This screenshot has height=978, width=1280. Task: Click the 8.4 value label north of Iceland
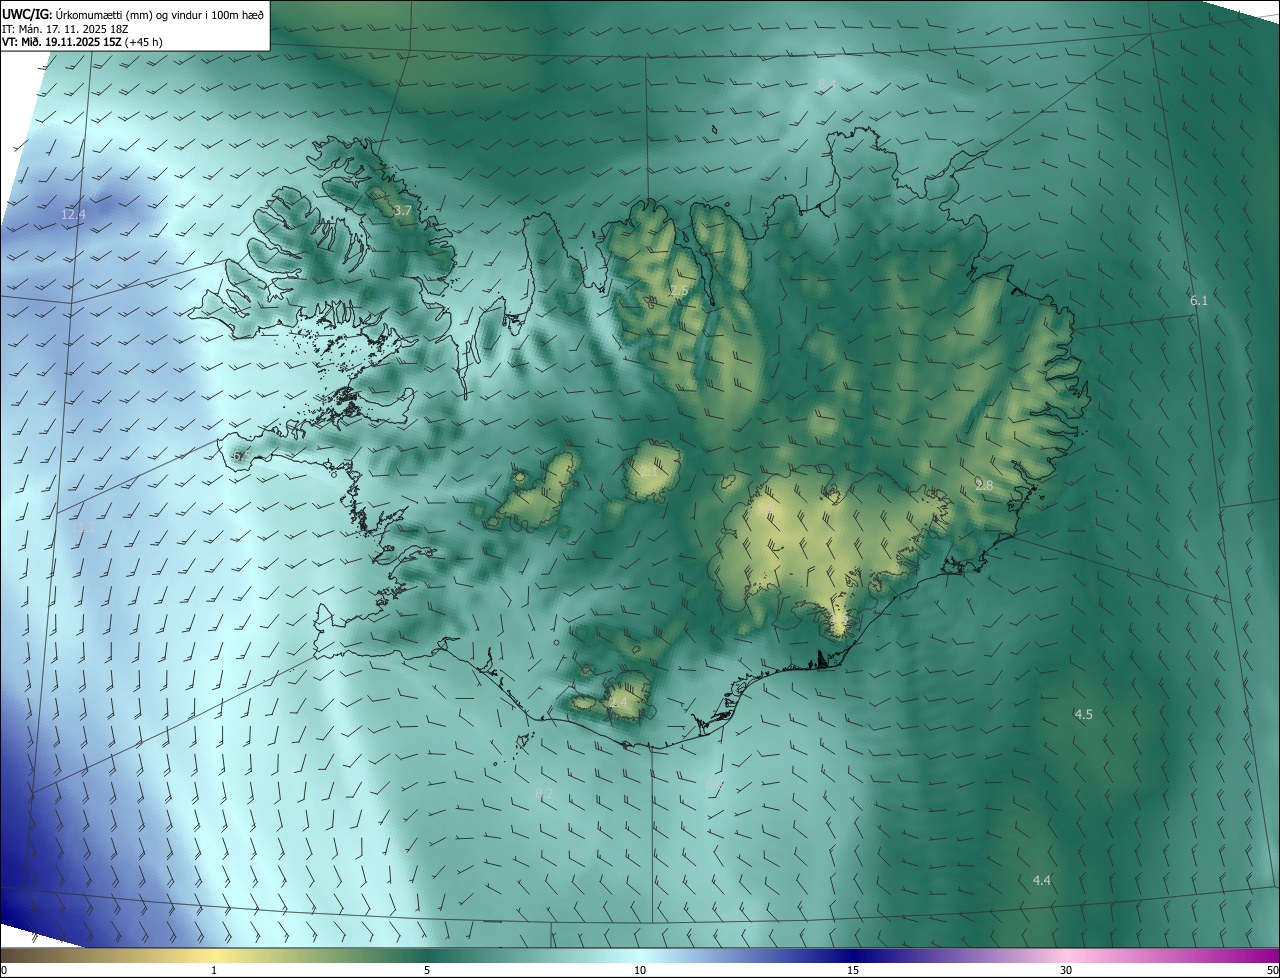coord(827,85)
